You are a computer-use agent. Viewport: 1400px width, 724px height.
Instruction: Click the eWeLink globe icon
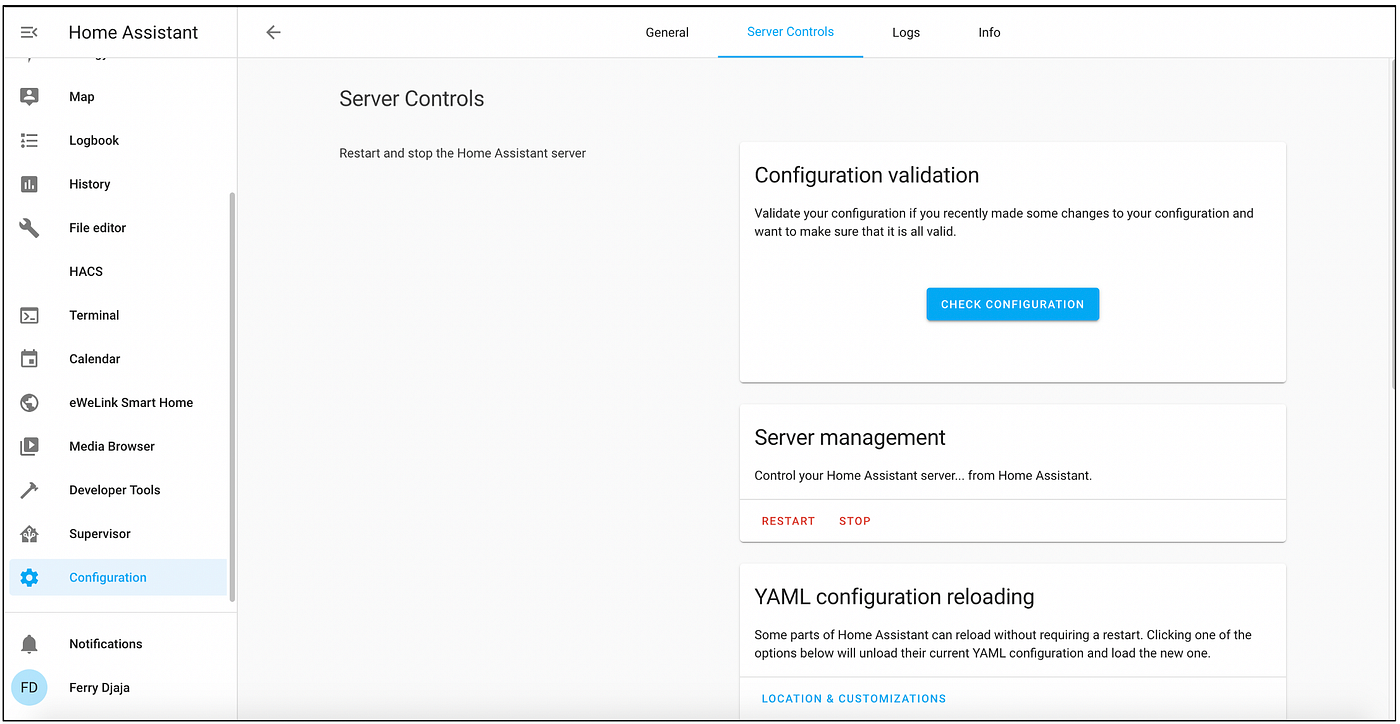pos(29,403)
